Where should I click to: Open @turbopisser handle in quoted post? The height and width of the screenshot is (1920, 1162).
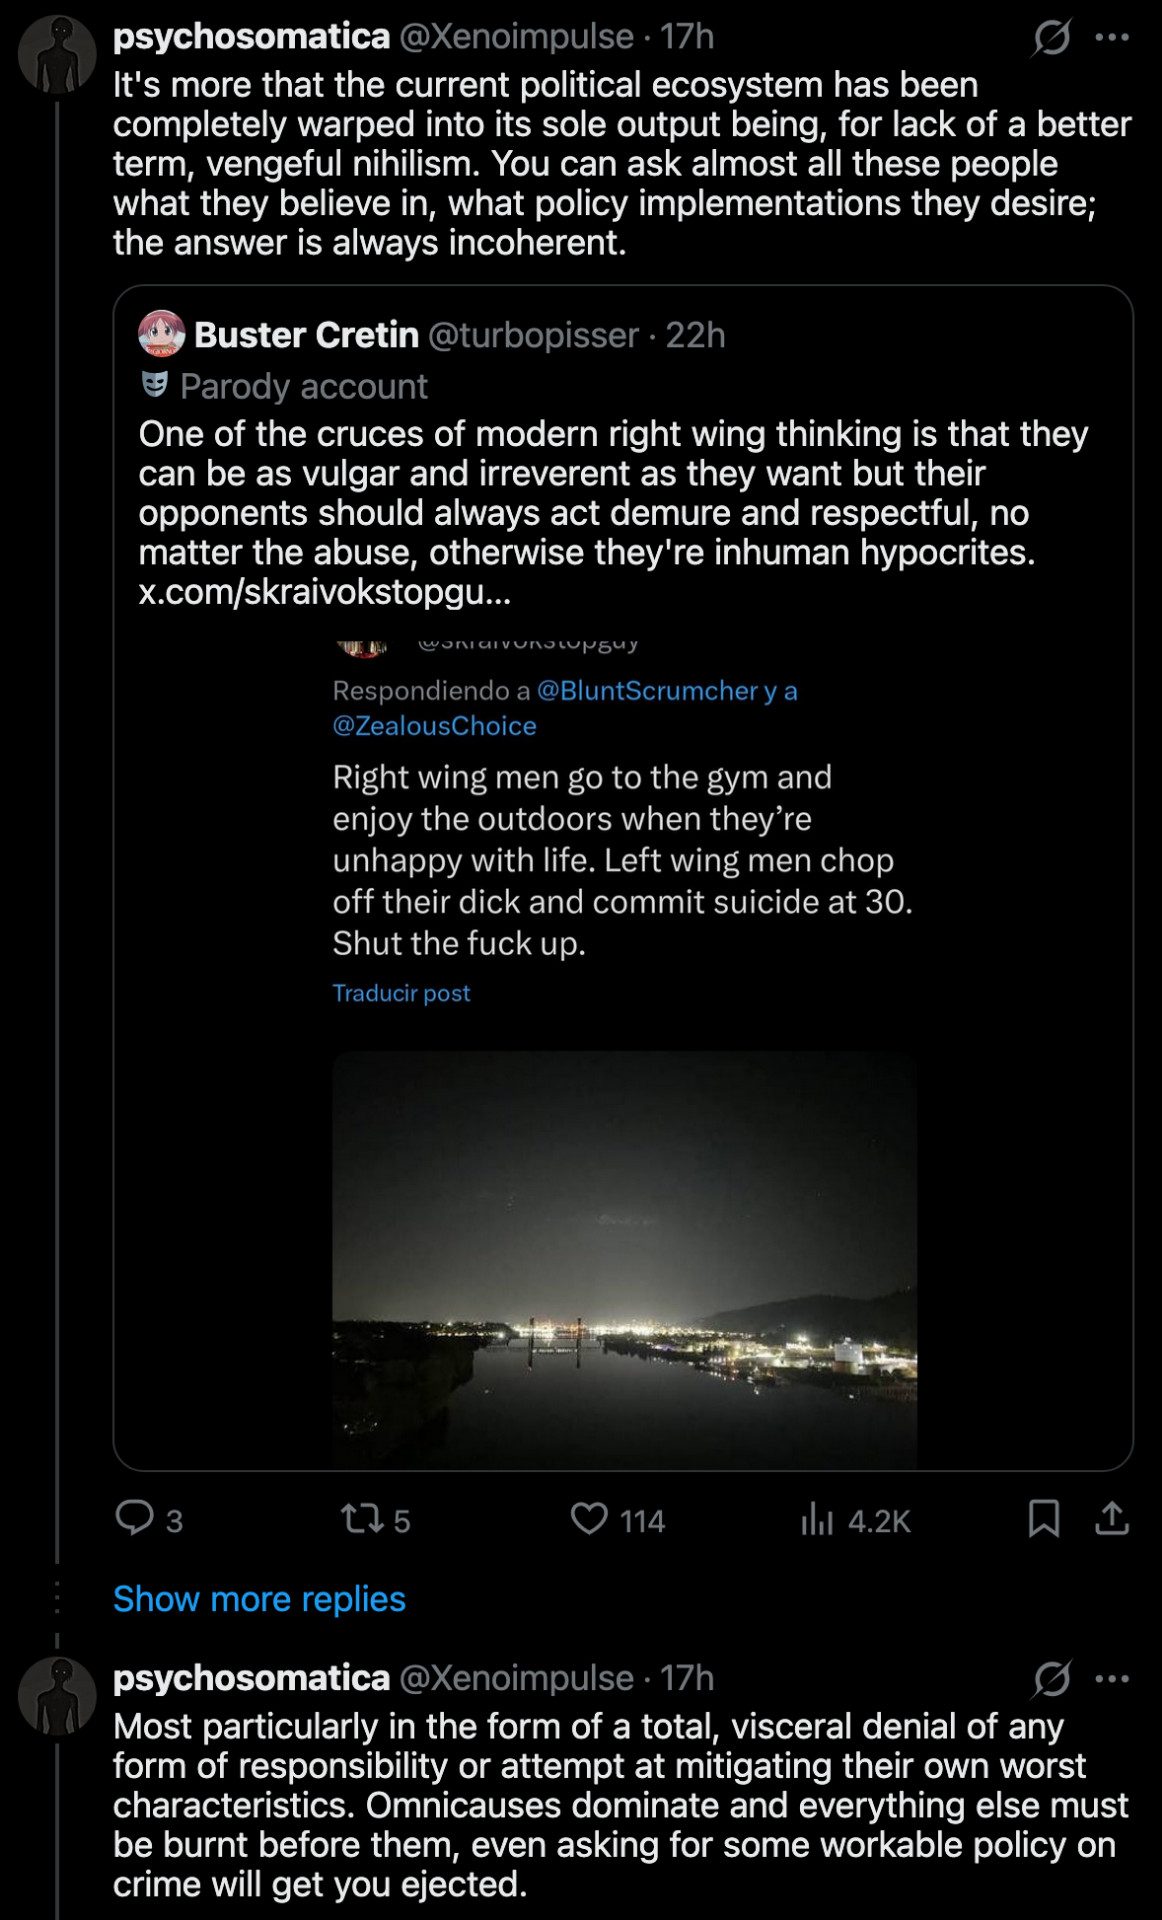coord(533,335)
